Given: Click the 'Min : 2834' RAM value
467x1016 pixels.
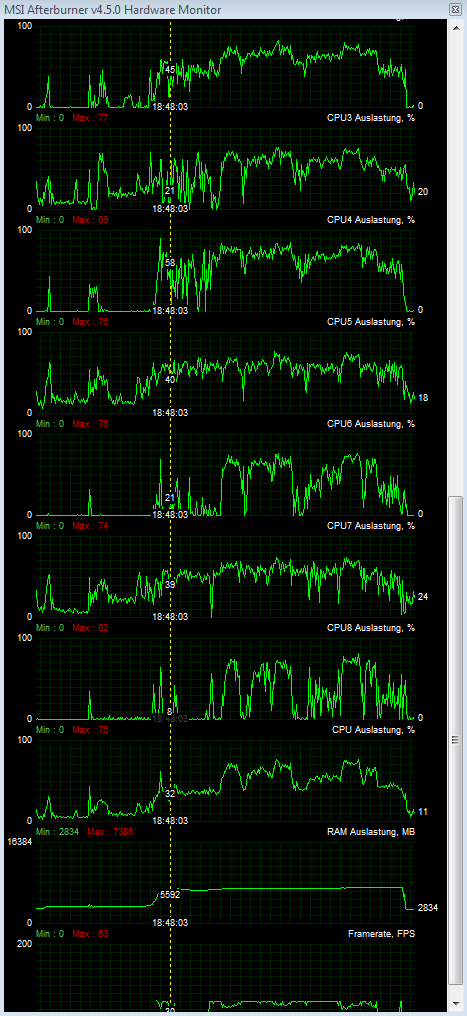Looking at the screenshot, I should pos(57,832).
